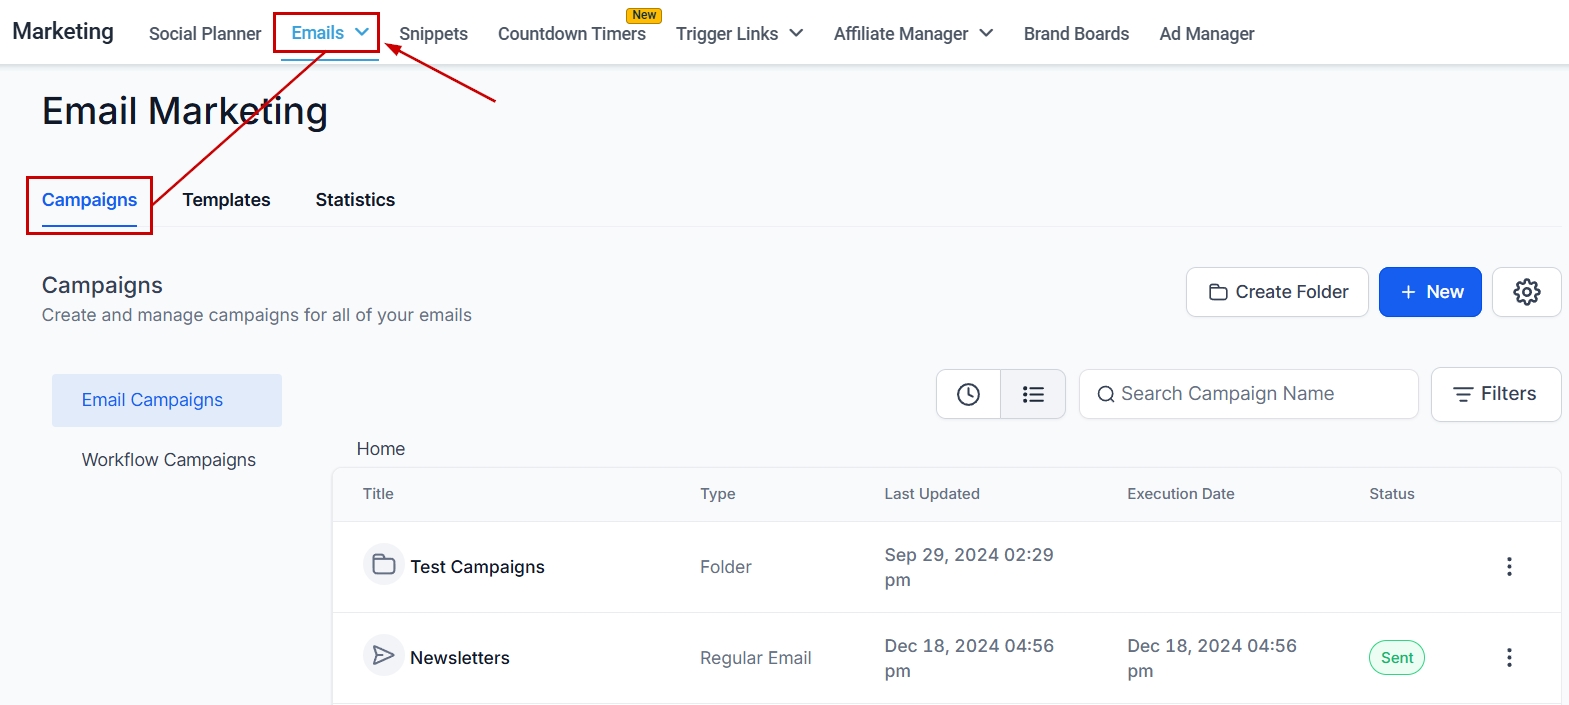This screenshot has width=1569, height=705.
Task: Click the Create Folder button
Action: pyautogui.click(x=1277, y=292)
